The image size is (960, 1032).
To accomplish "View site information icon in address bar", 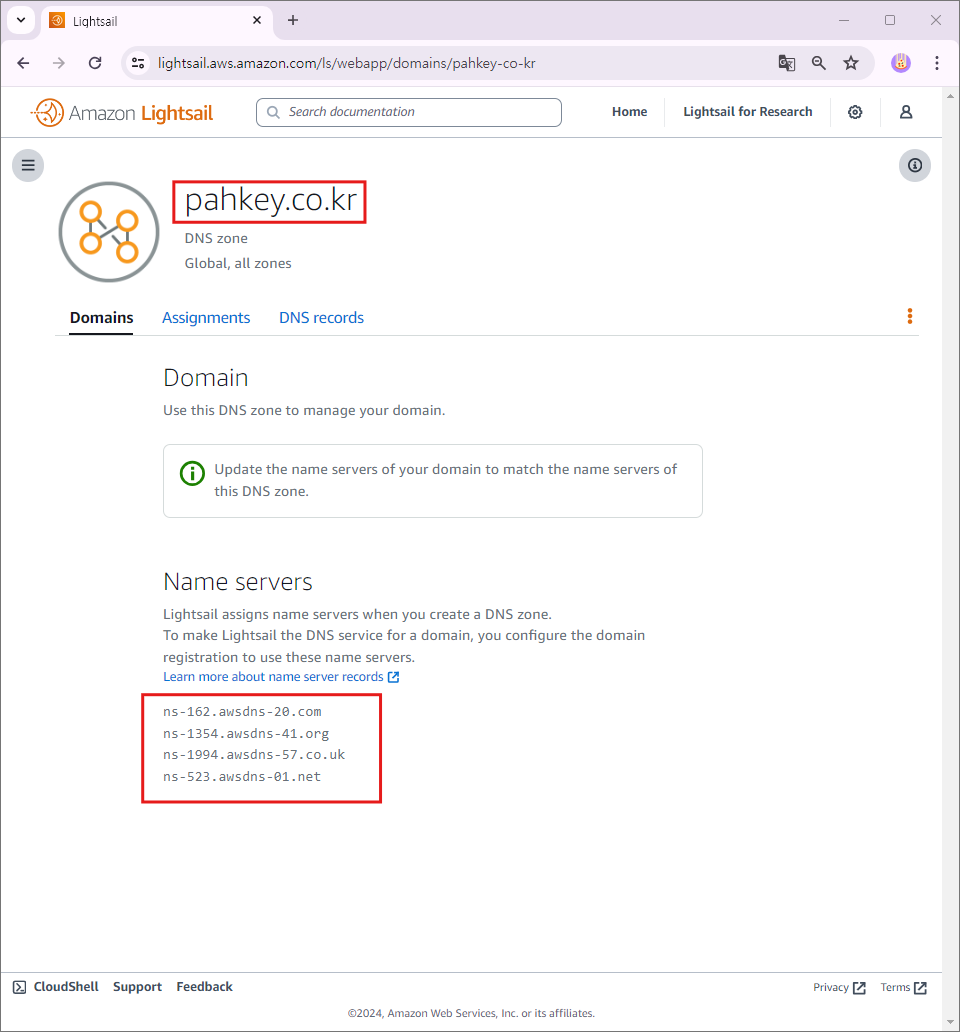I will [138, 63].
